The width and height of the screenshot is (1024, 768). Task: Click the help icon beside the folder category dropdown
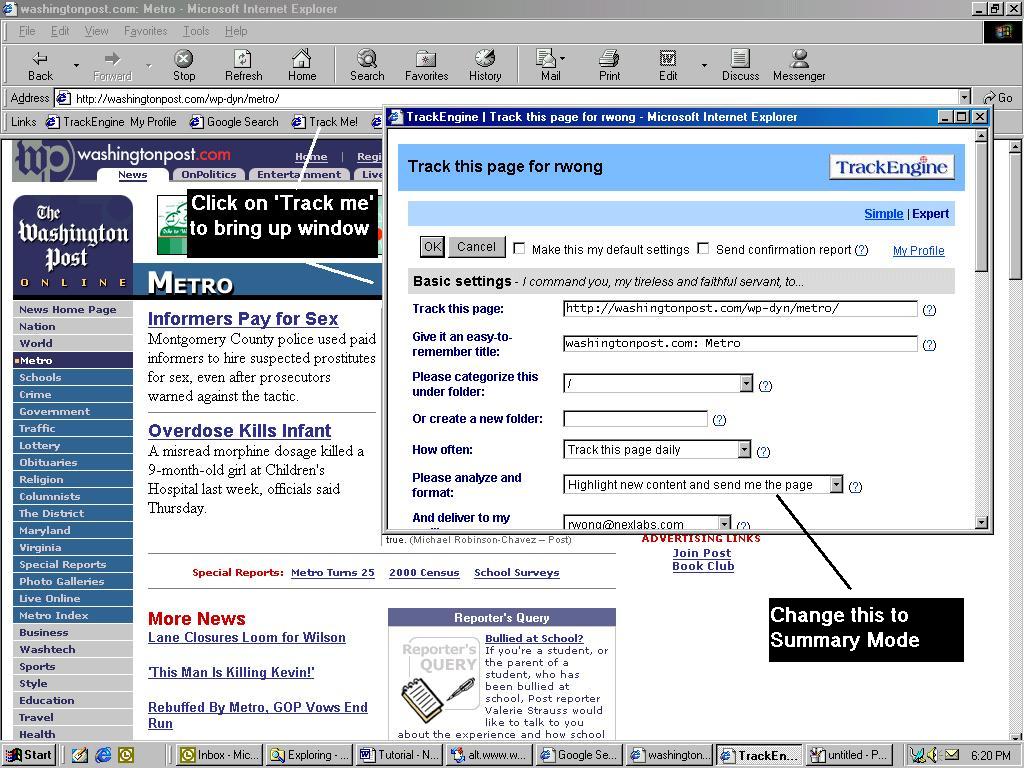click(765, 386)
